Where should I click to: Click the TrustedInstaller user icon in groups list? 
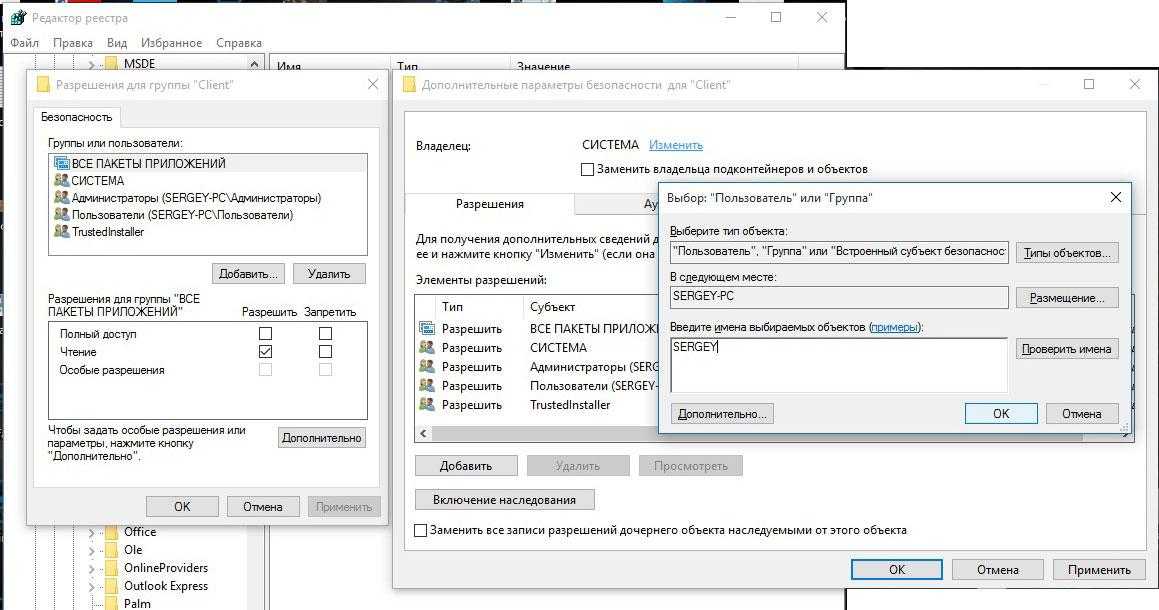click(61, 232)
